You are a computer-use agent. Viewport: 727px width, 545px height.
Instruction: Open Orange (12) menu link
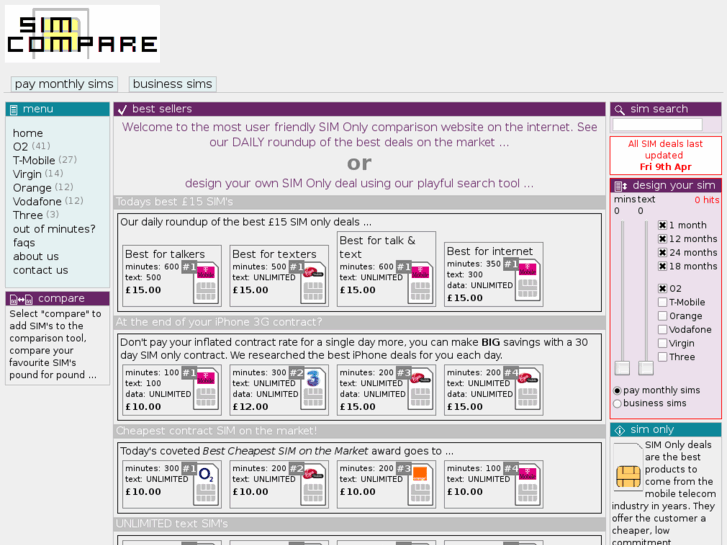(x=43, y=188)
